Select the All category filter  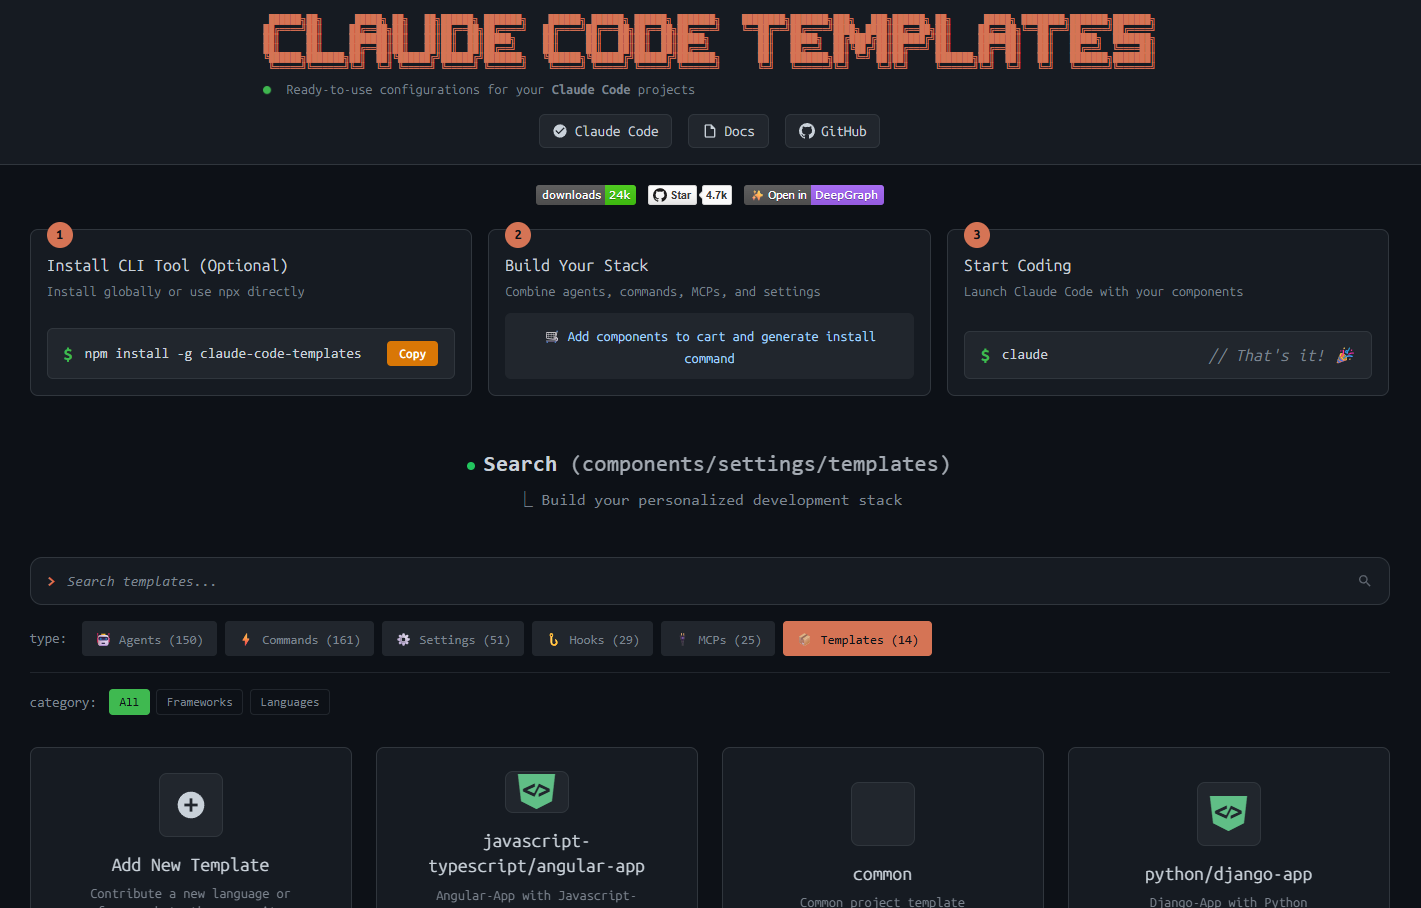coord(129,702)
